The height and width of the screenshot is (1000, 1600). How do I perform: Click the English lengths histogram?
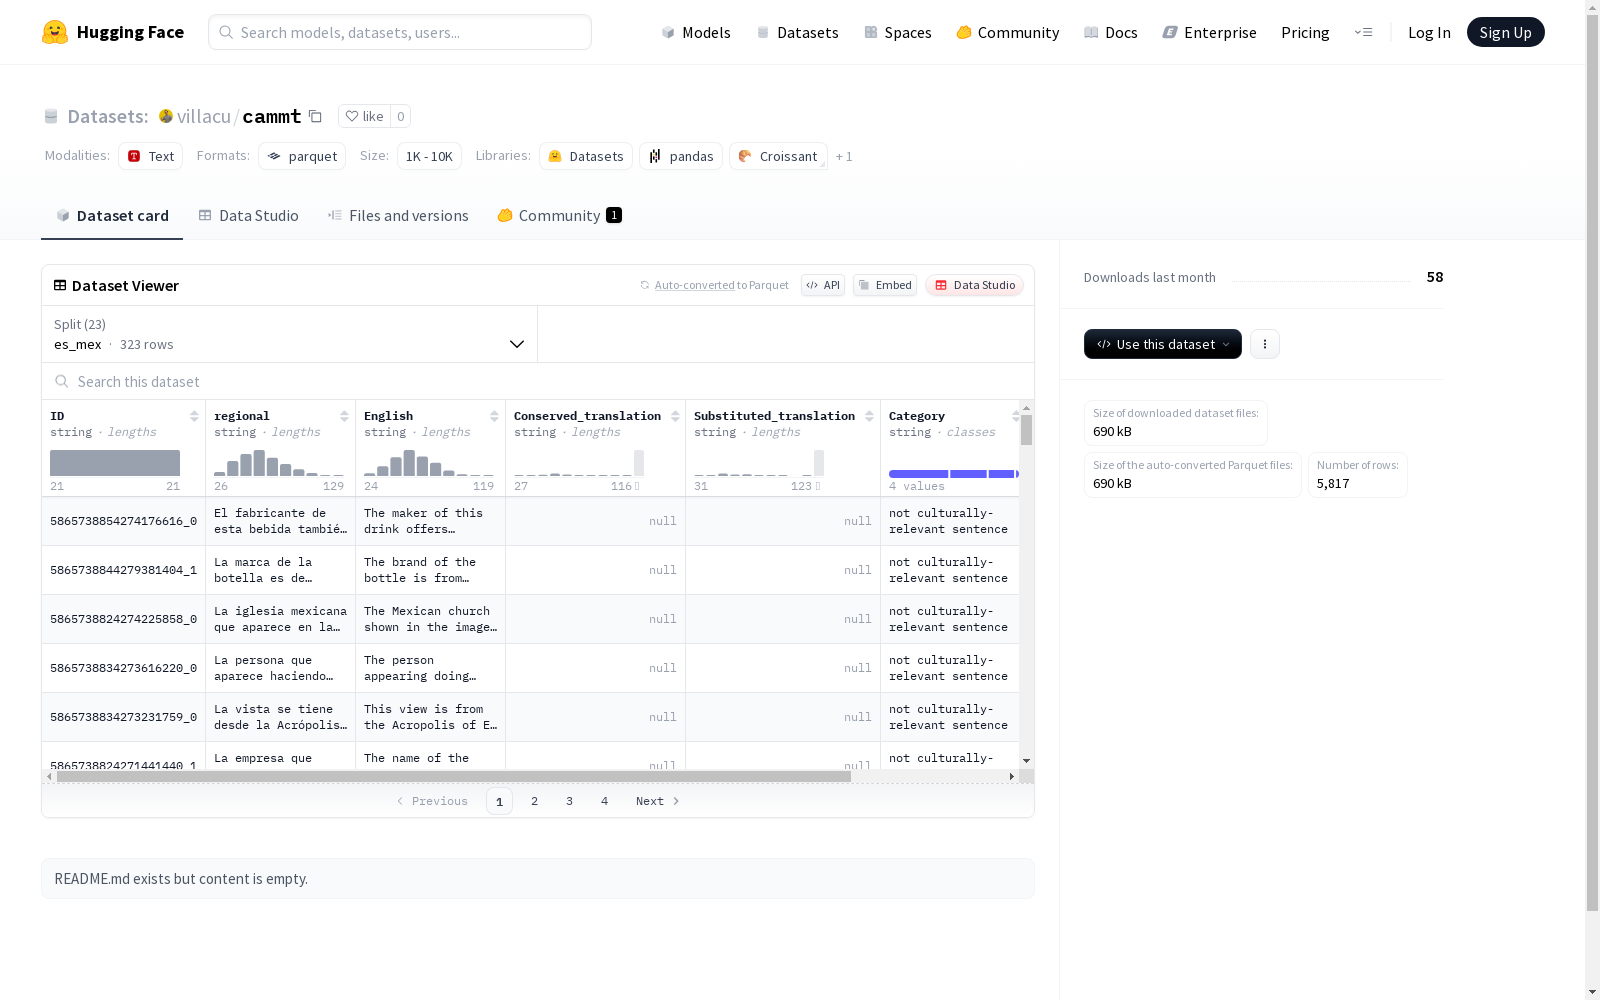point(429,463)
